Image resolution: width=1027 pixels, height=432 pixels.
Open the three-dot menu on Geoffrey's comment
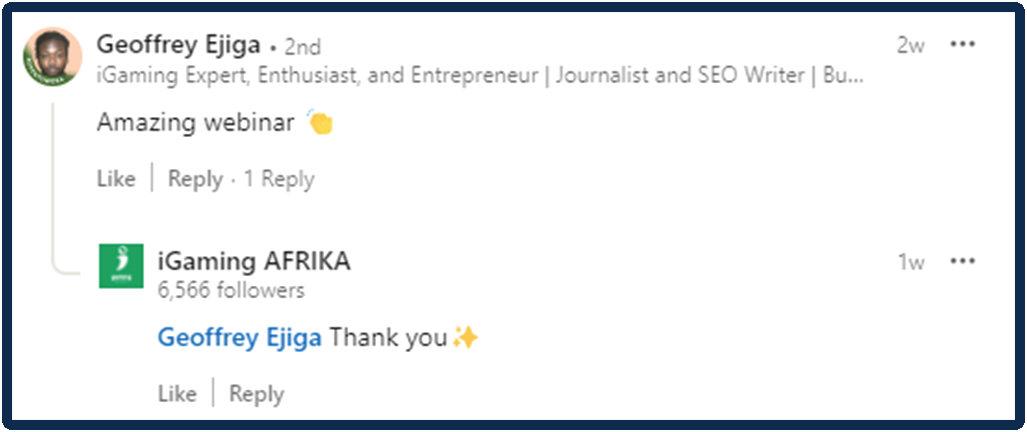coord(963,44)
